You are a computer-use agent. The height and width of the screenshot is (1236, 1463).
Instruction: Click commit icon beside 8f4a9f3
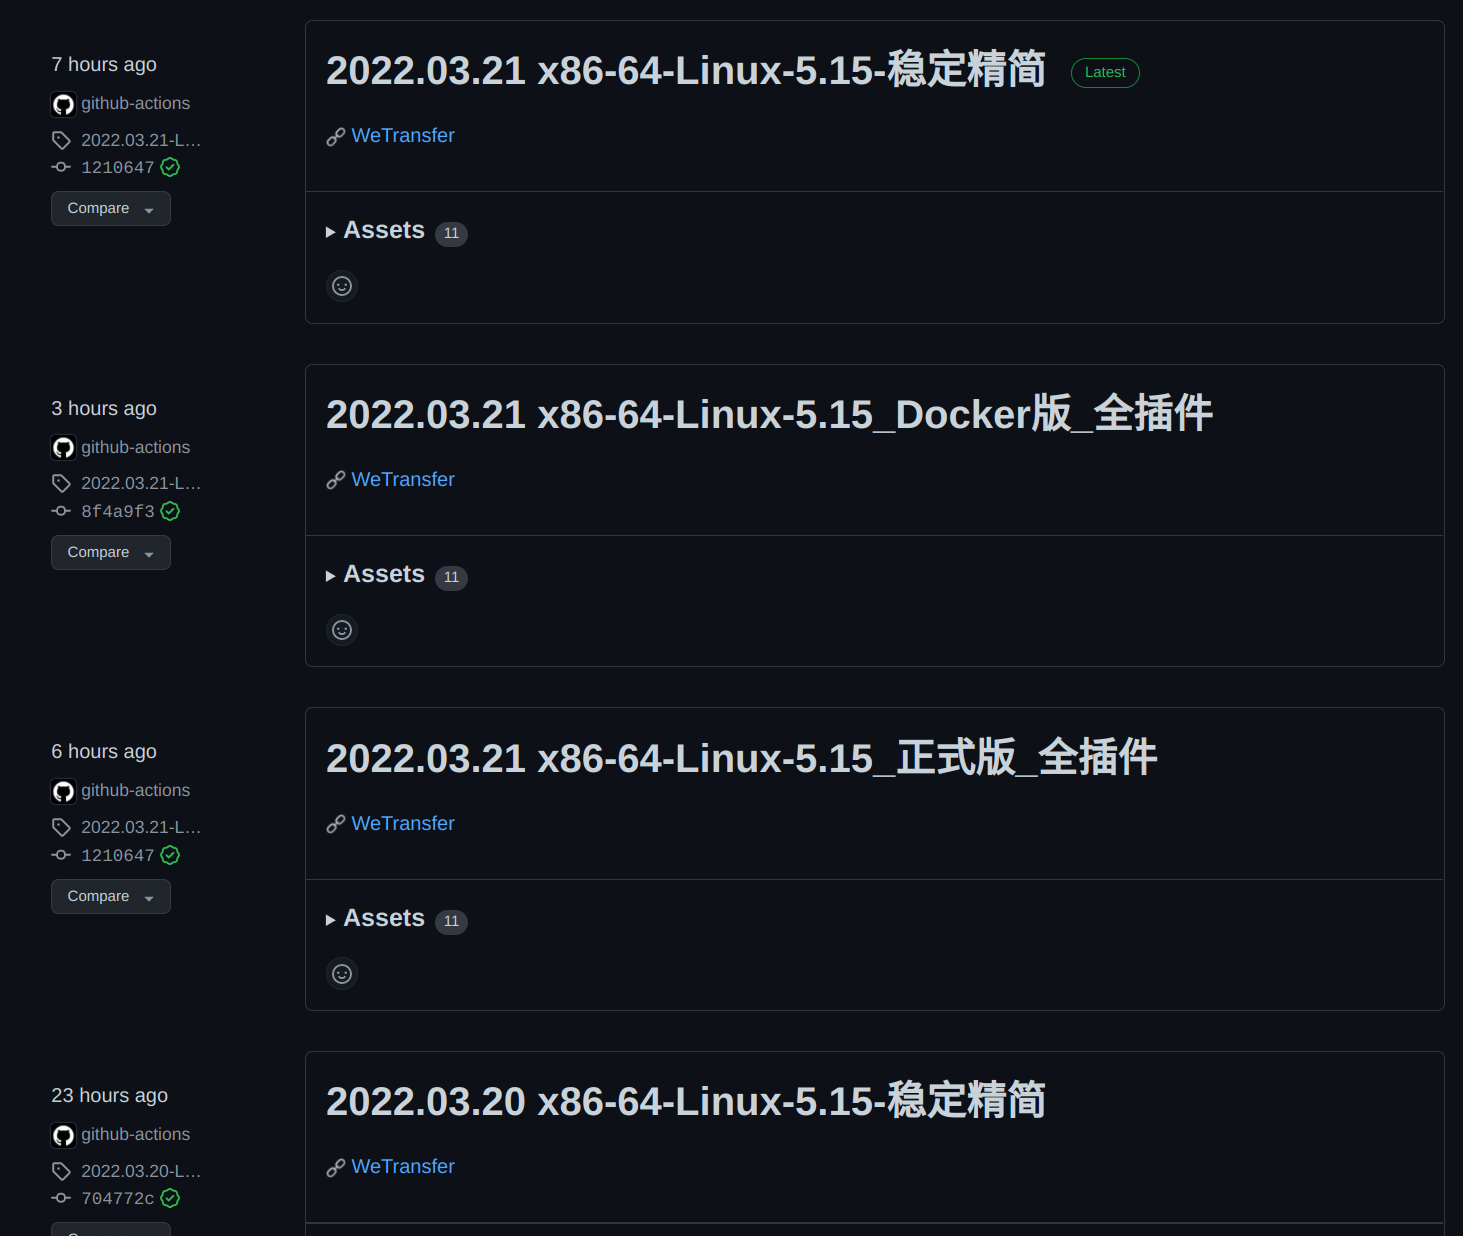(x=61, y=511)
